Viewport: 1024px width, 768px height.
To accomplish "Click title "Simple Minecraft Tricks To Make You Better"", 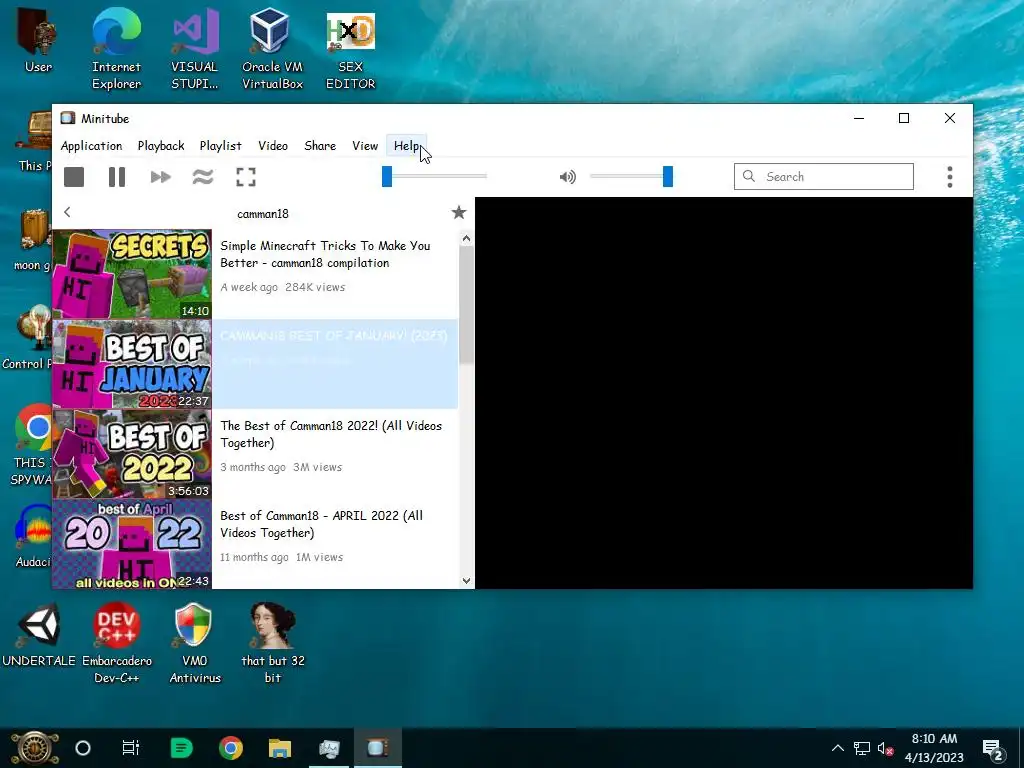I will tap(325, 254).
